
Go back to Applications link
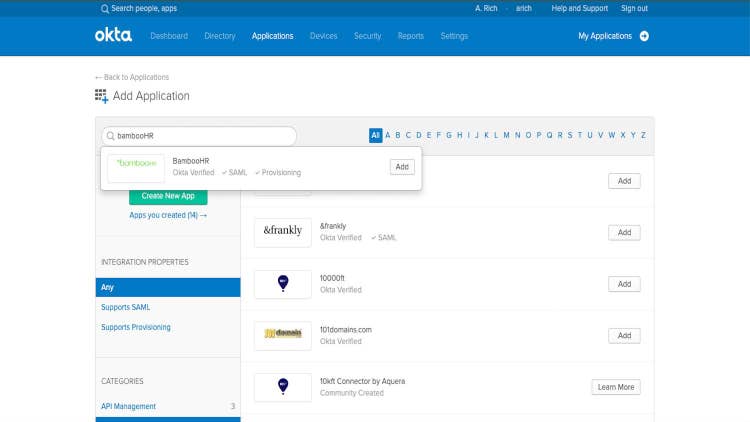coord(132,77)
